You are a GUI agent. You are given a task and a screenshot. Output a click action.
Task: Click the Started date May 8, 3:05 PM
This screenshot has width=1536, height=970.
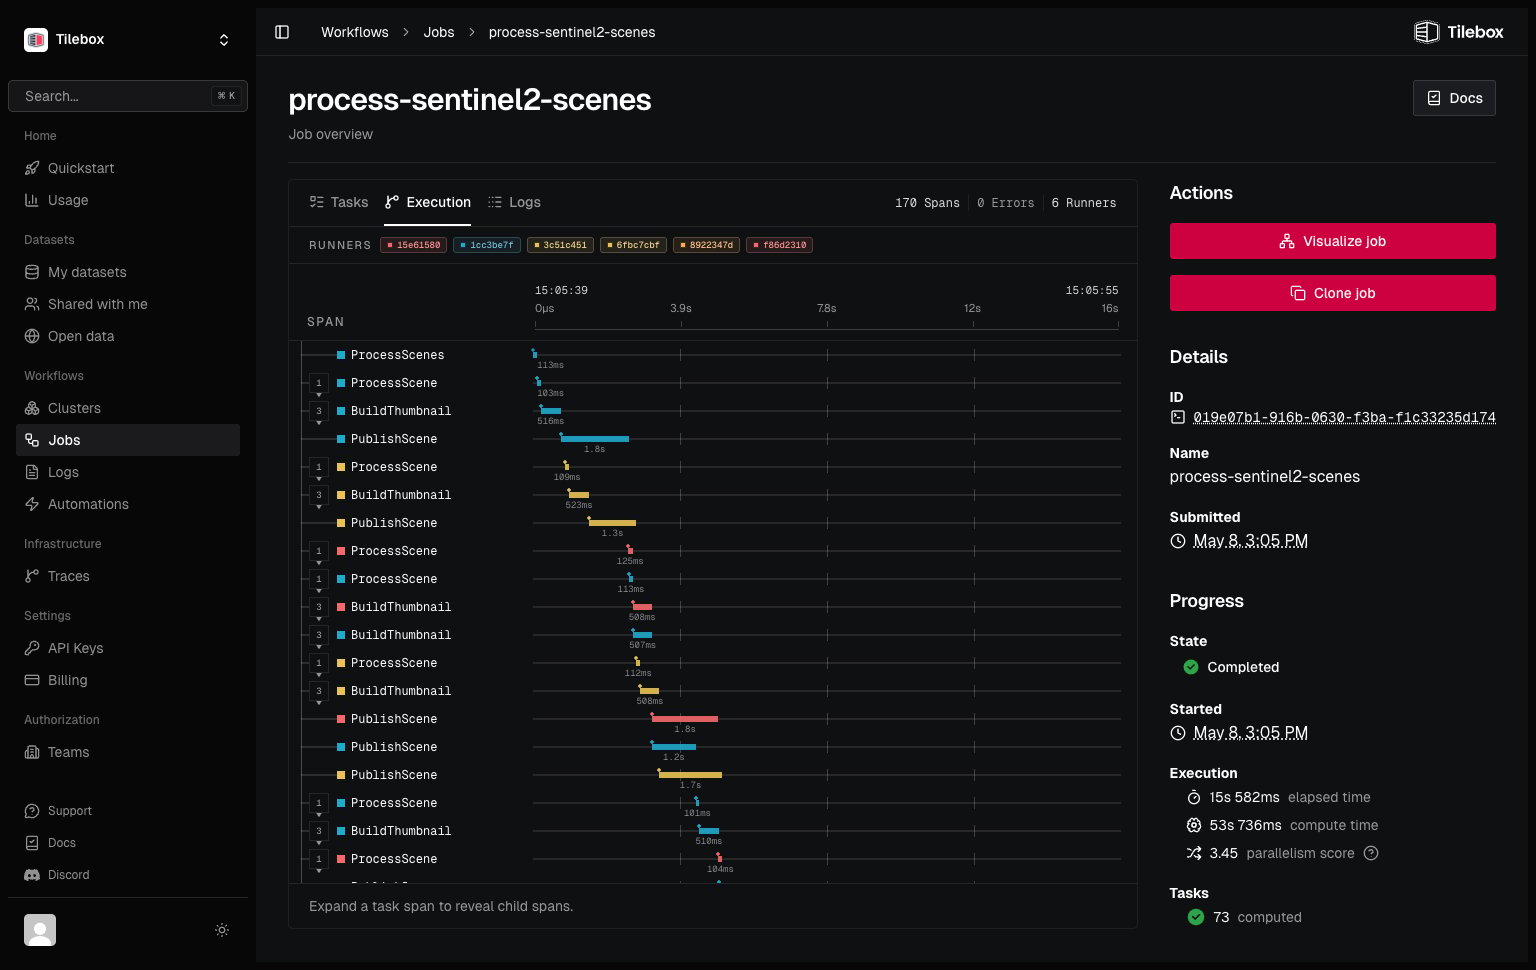click(x=1250, y=733)
